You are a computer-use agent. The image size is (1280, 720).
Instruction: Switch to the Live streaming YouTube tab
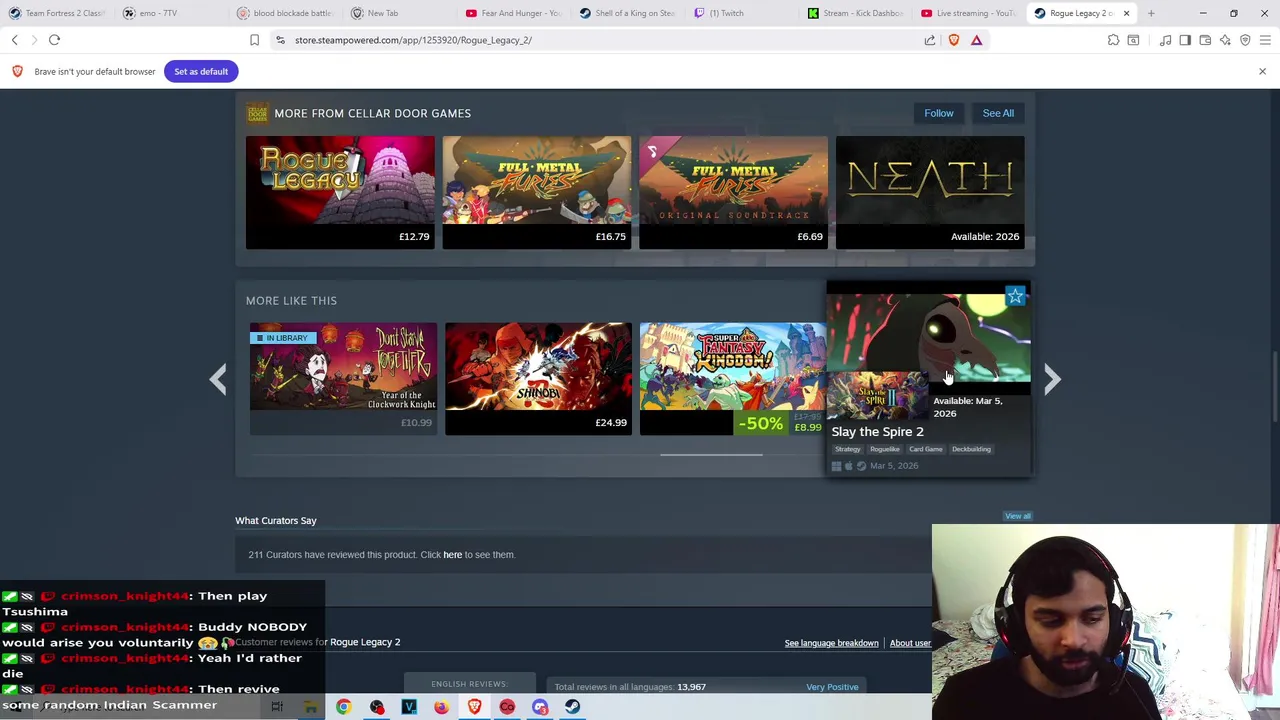click(x=969, y=13)
